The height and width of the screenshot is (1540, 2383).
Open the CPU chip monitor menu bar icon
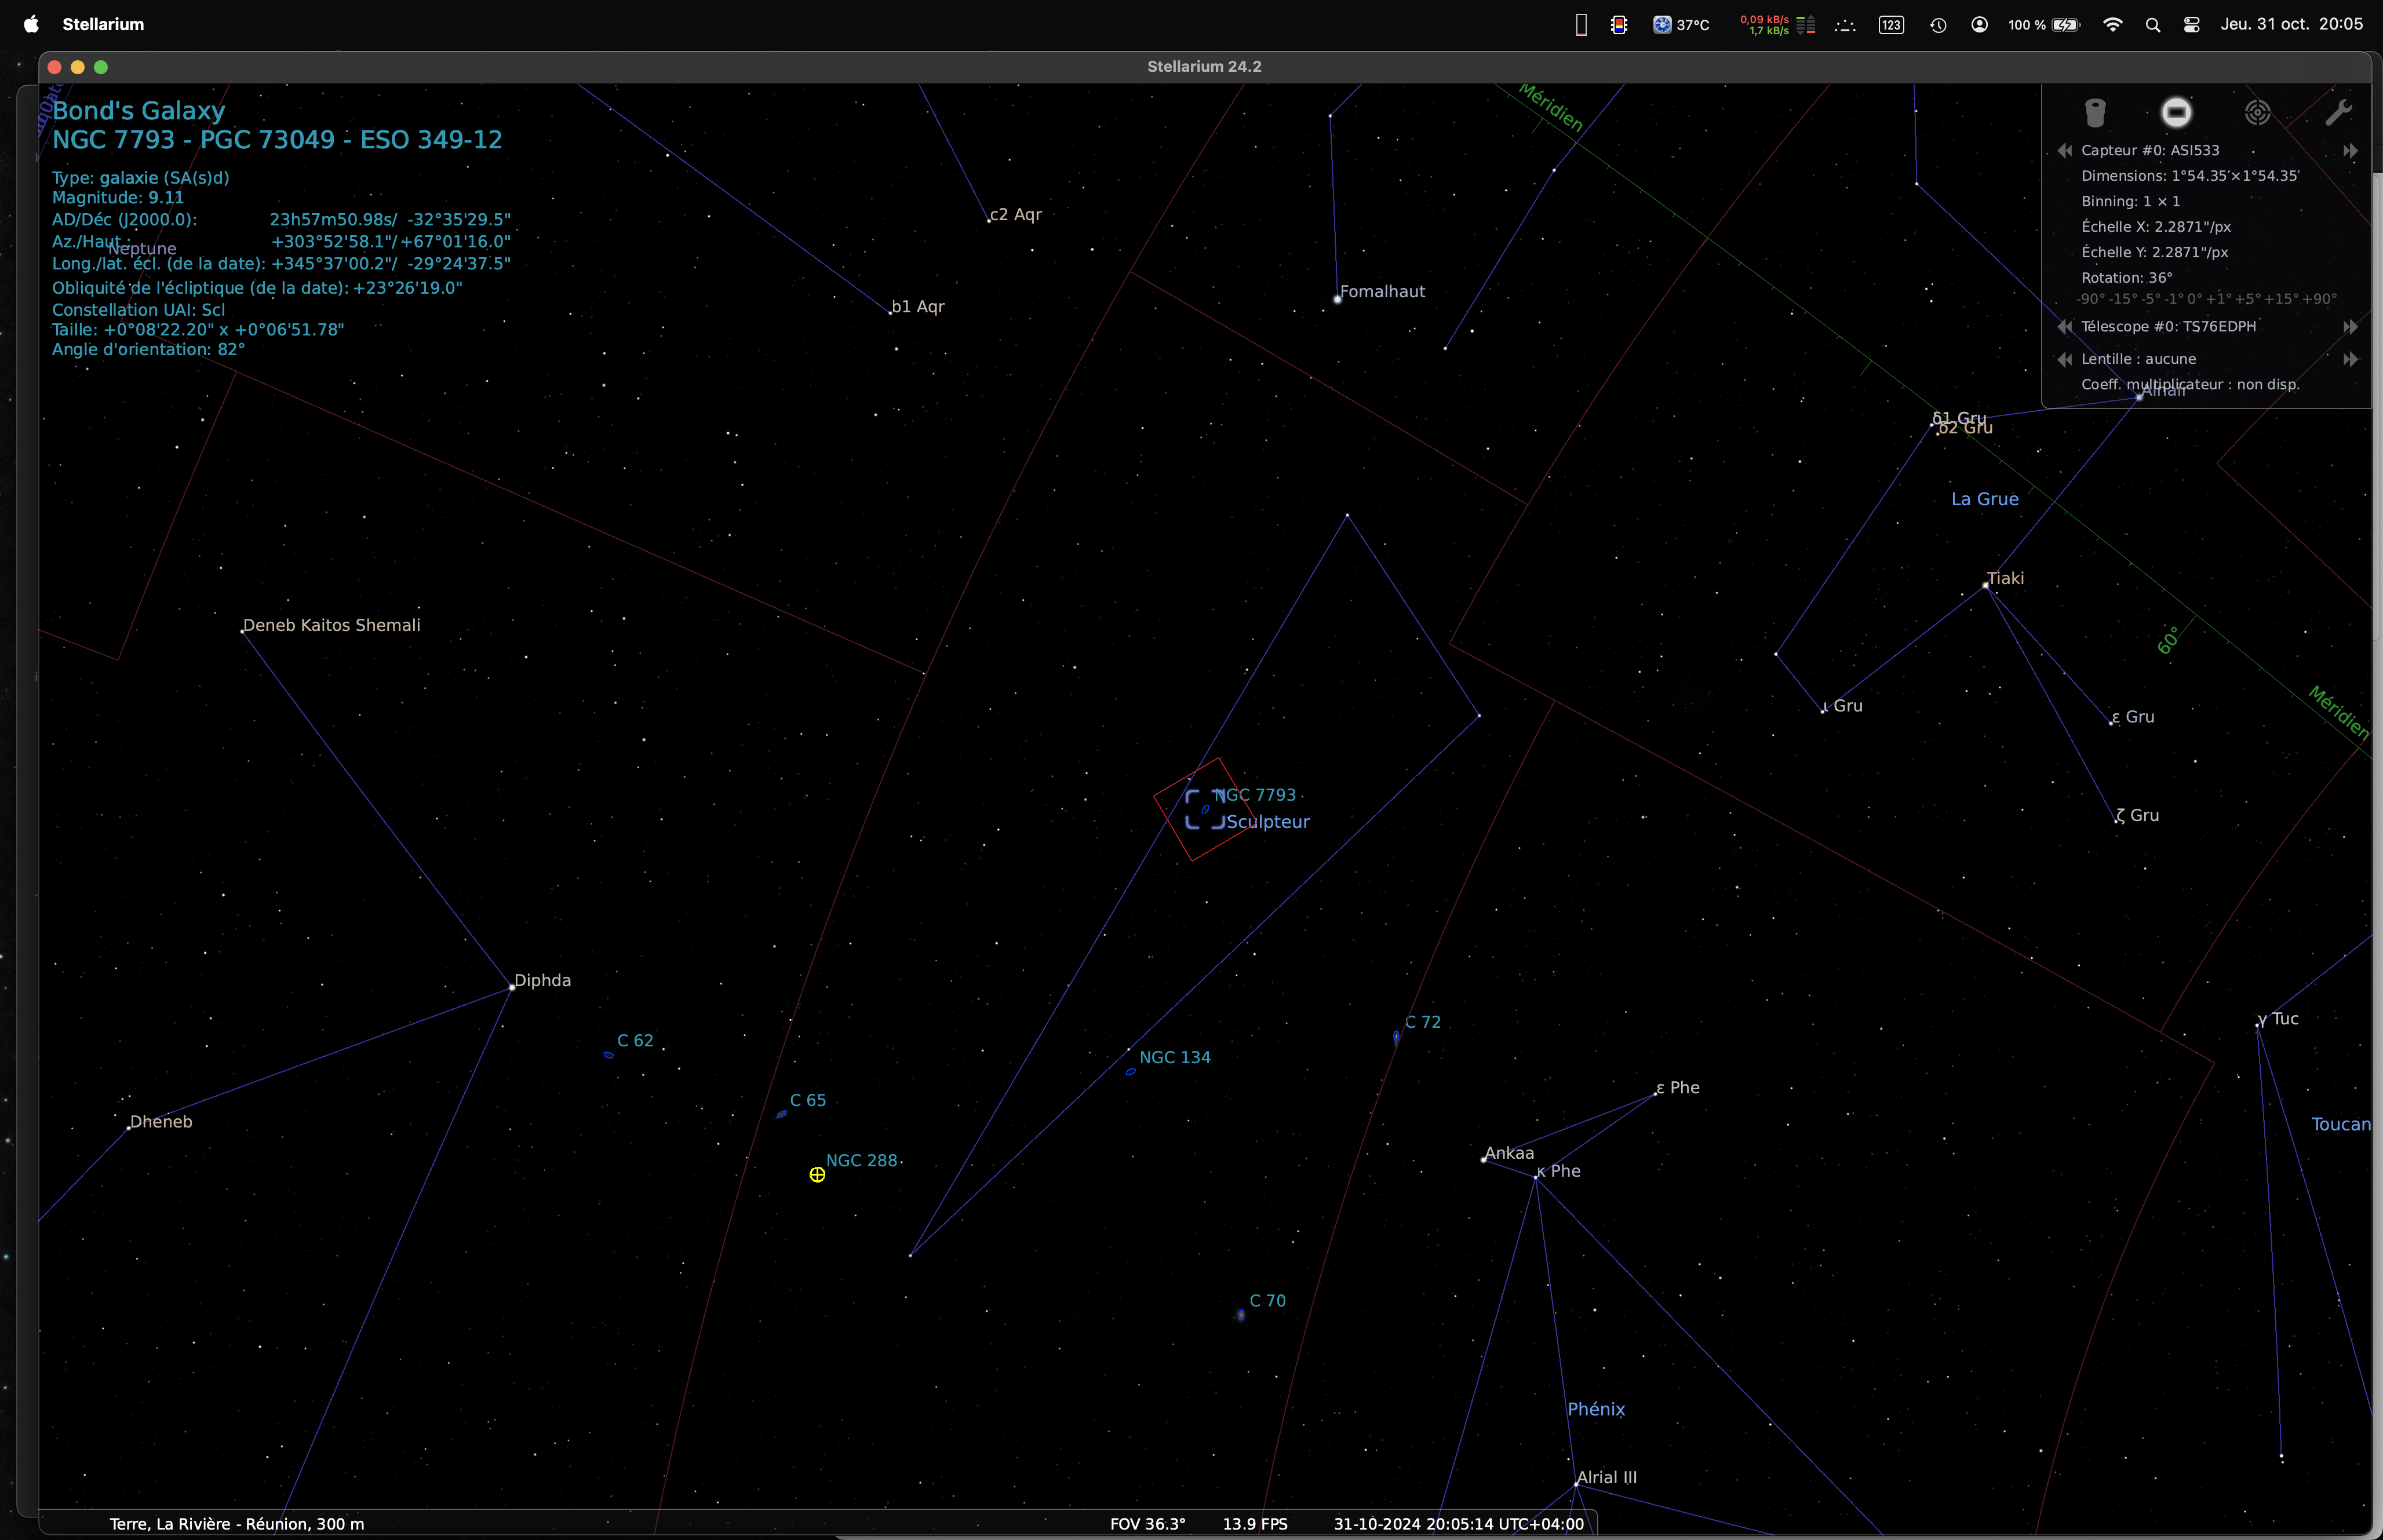(1619, 24)
